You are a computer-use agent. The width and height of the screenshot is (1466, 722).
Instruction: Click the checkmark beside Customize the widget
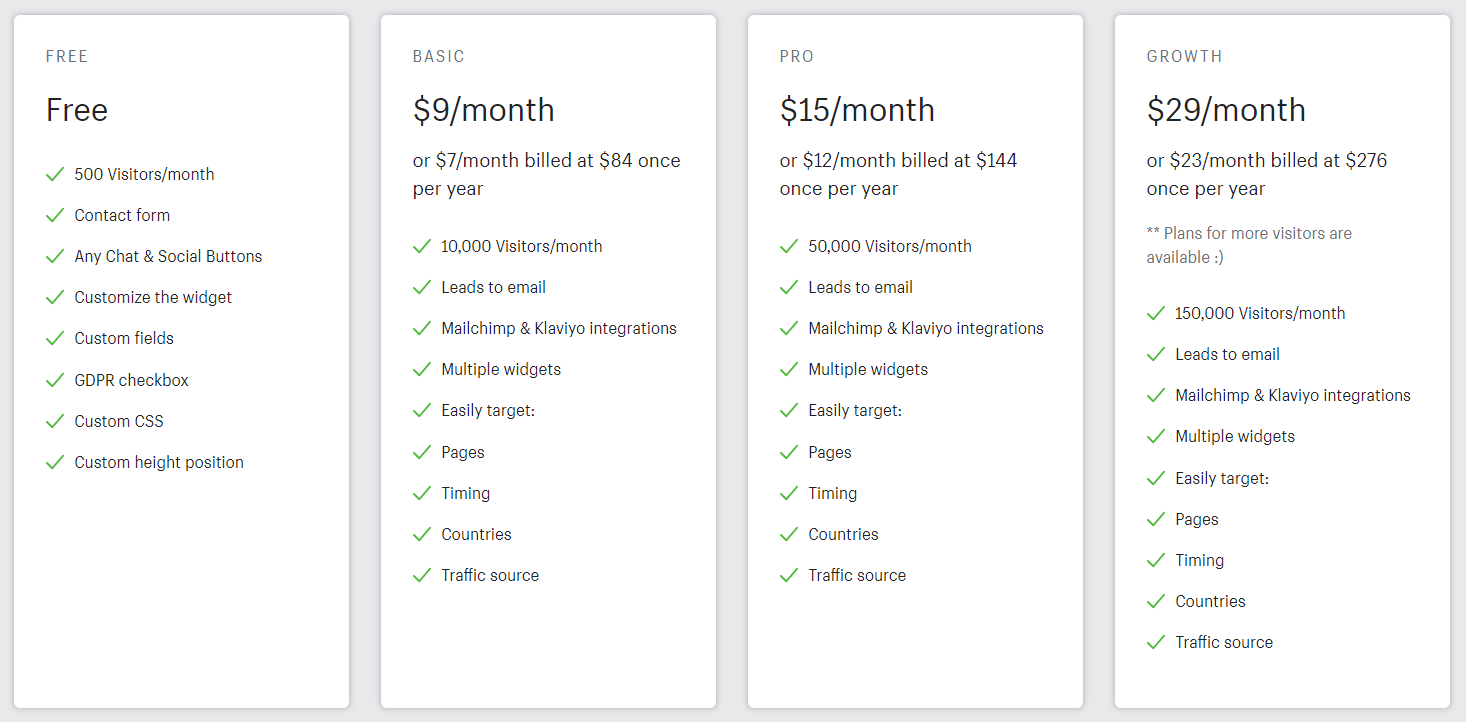[55, 297]
